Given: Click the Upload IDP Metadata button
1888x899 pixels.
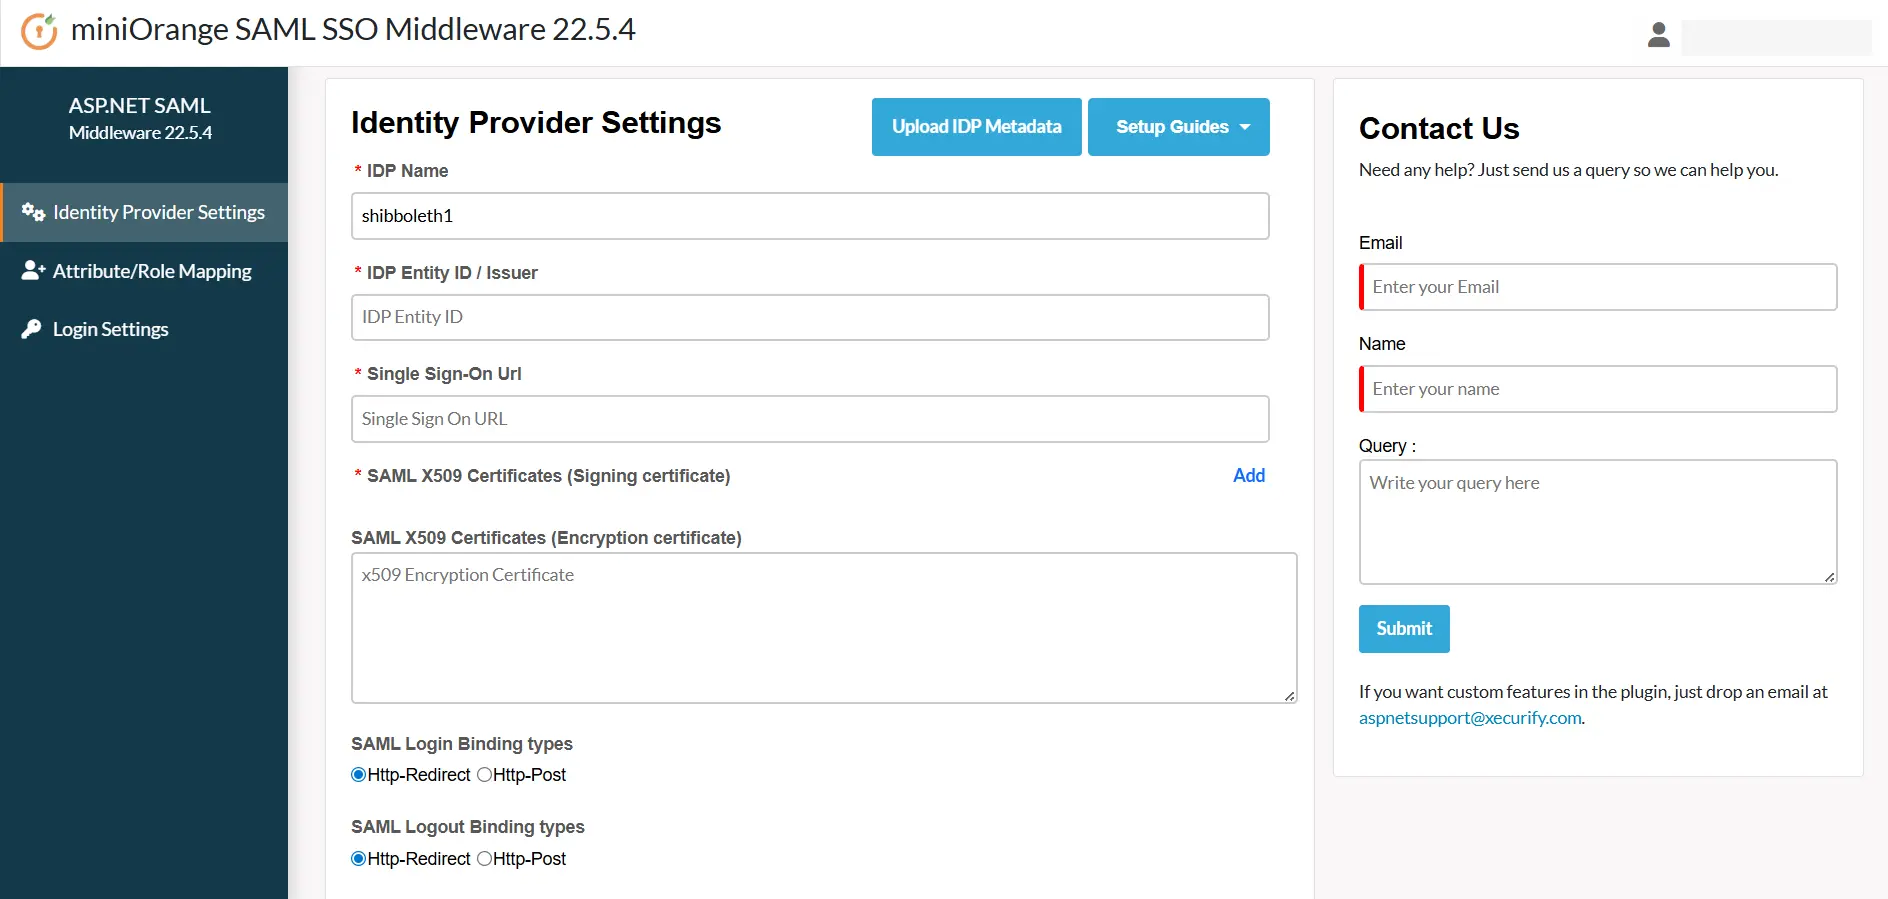Looking at the screenshot, I should 976,127.
